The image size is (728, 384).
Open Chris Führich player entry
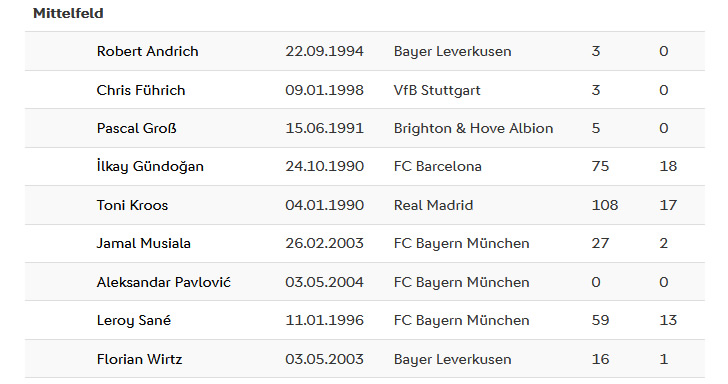[141, 90]
